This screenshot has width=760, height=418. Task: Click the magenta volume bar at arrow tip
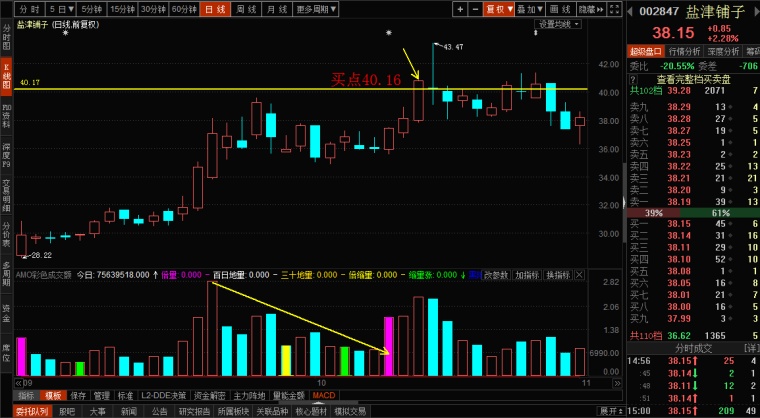tap(389, 345)
